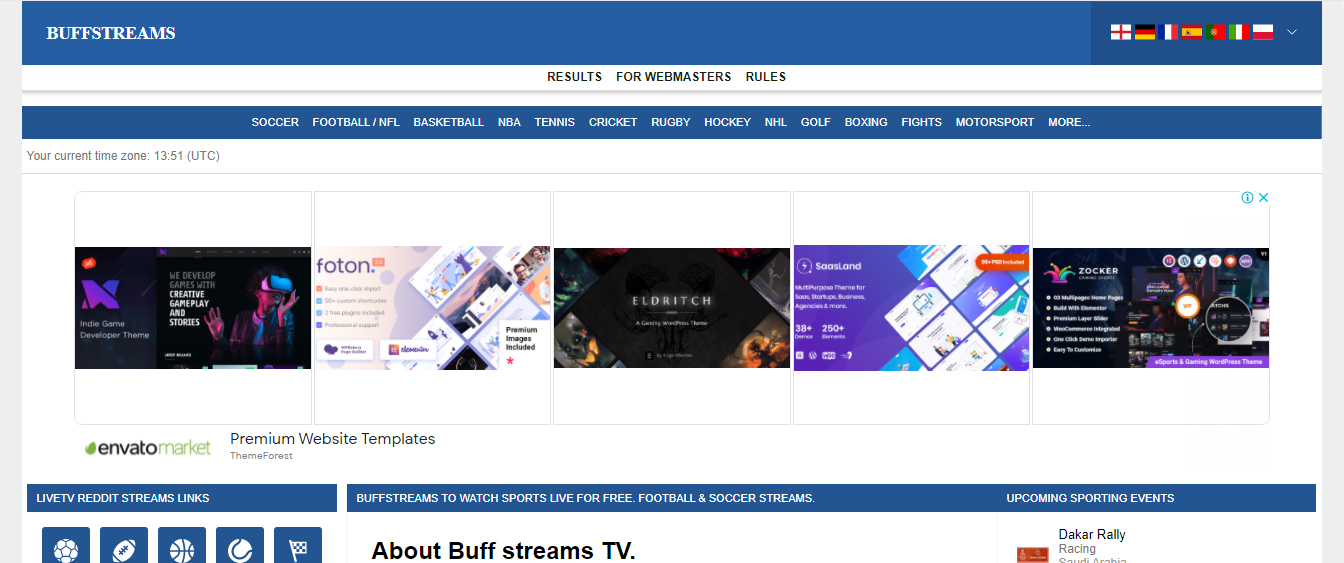The height and width of the screenshot is (563, 1344).
Task: Open the soccer ball streams icon
Action: [x=66, y=546]
